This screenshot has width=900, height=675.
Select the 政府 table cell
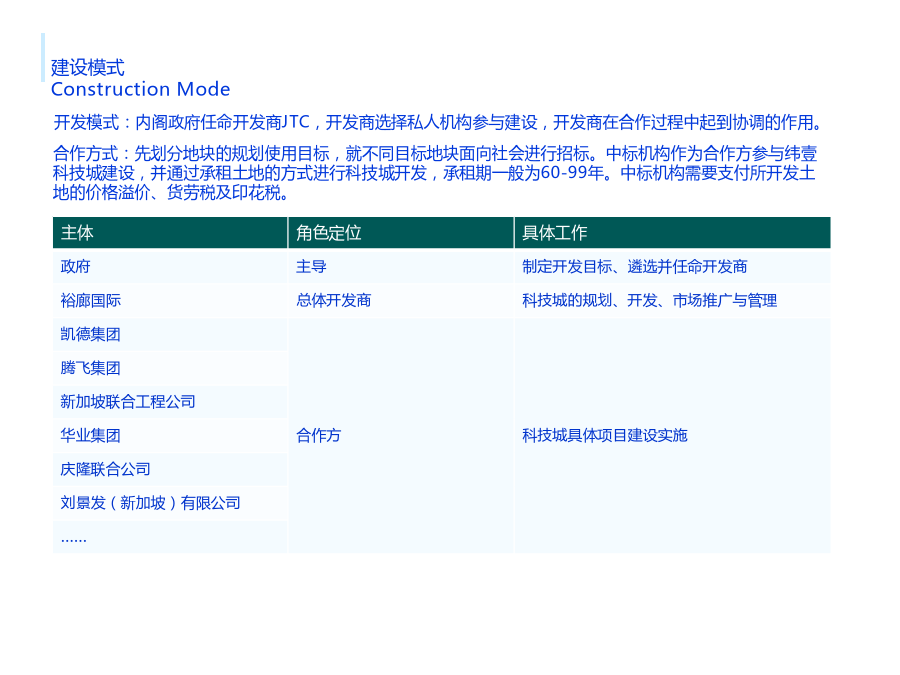(x=170, y=266)
